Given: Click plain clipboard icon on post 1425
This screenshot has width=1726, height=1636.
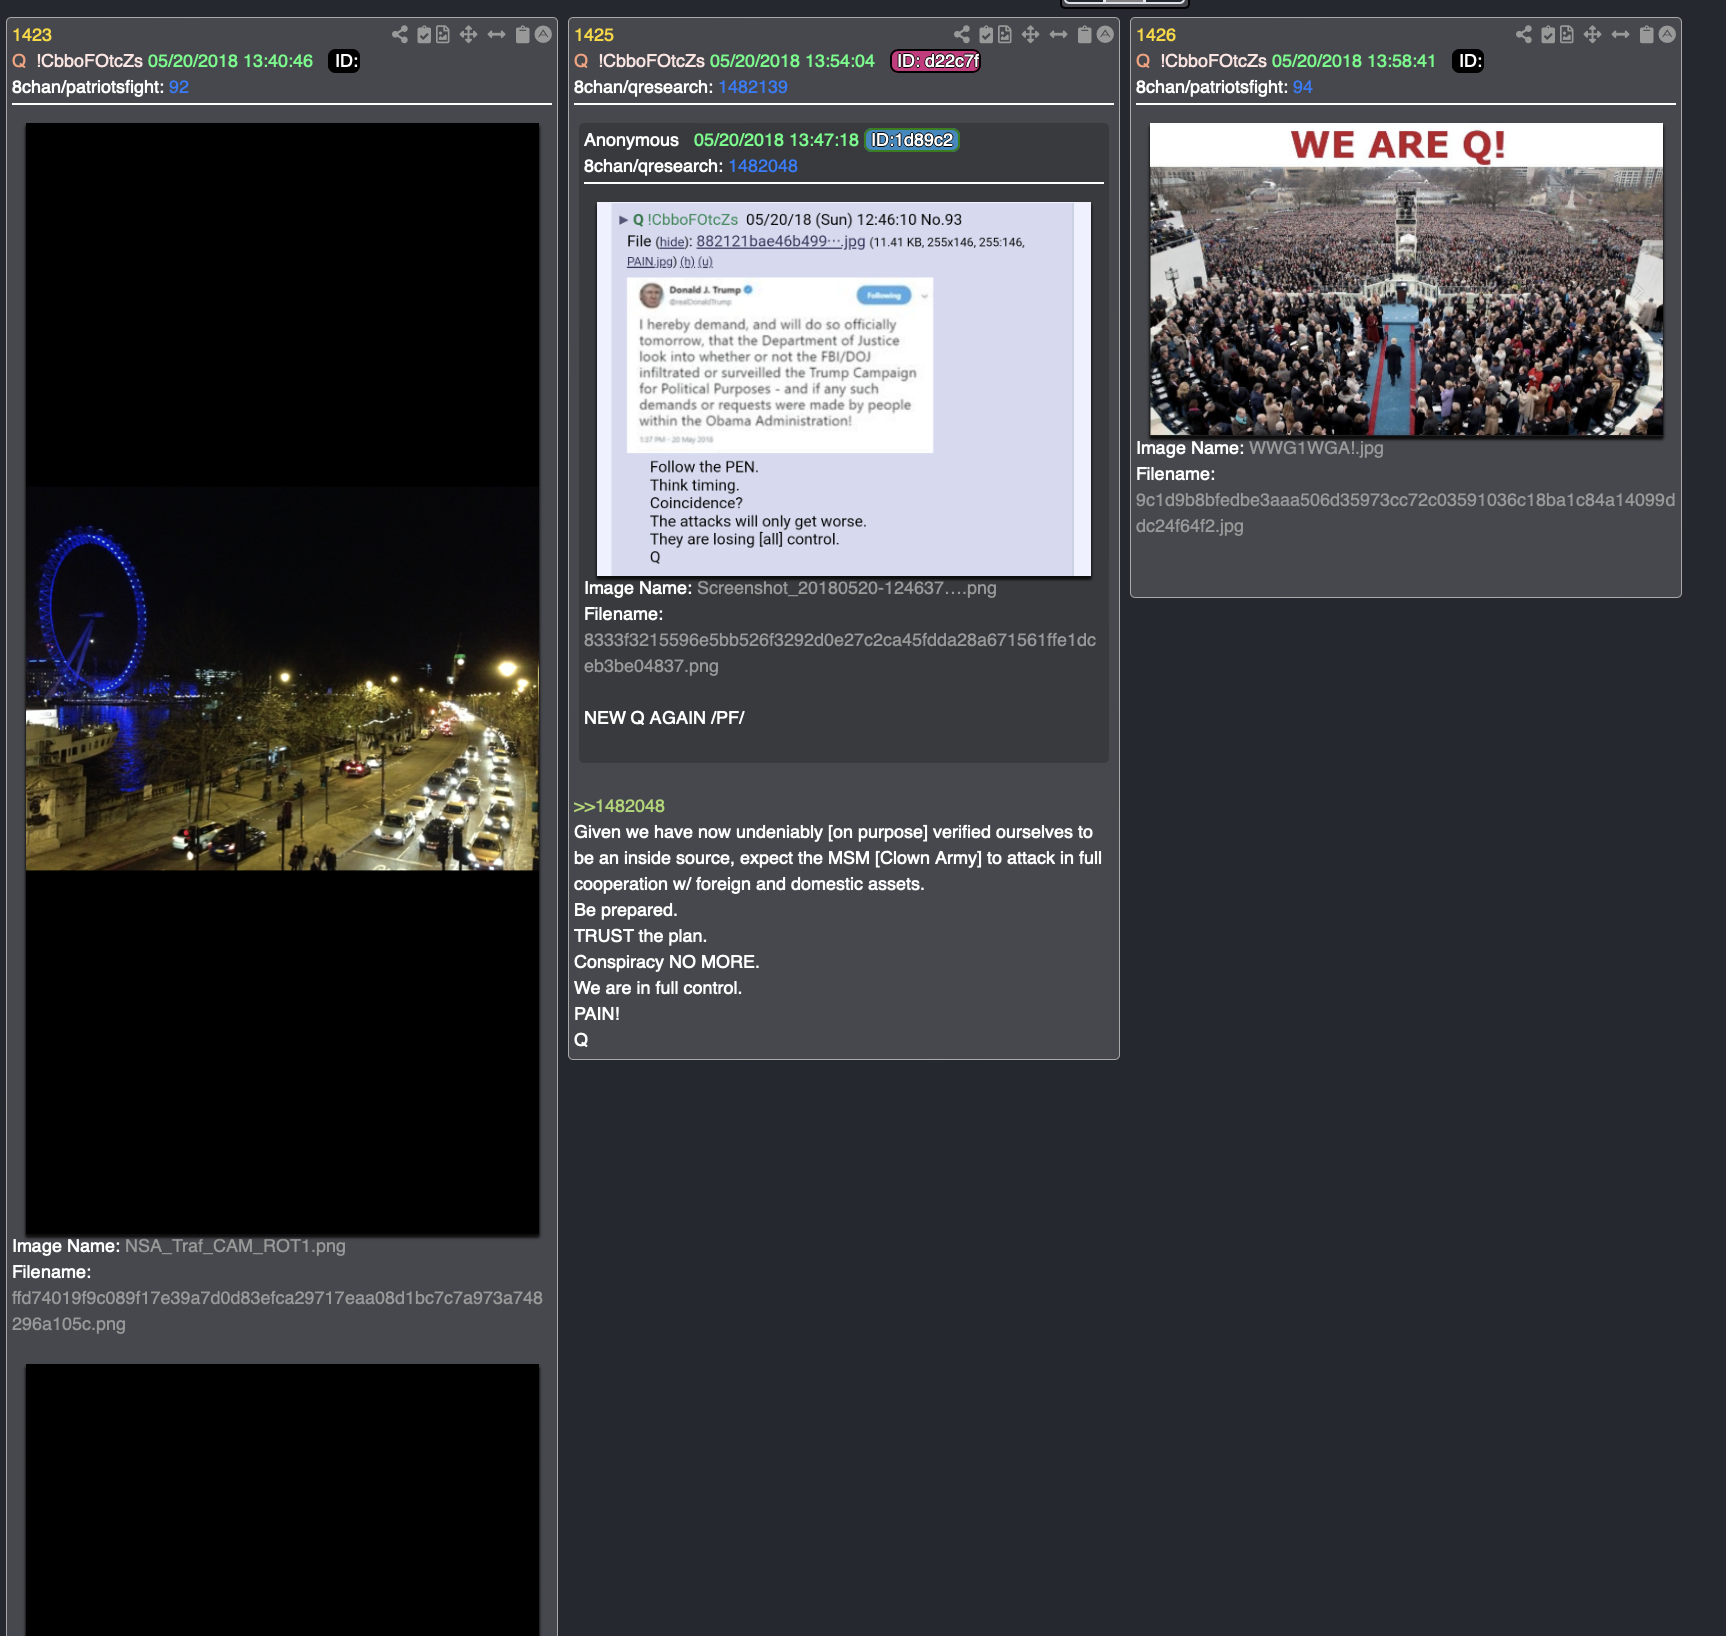Looking at the screenshot, I should click(x=1084, y=35).
